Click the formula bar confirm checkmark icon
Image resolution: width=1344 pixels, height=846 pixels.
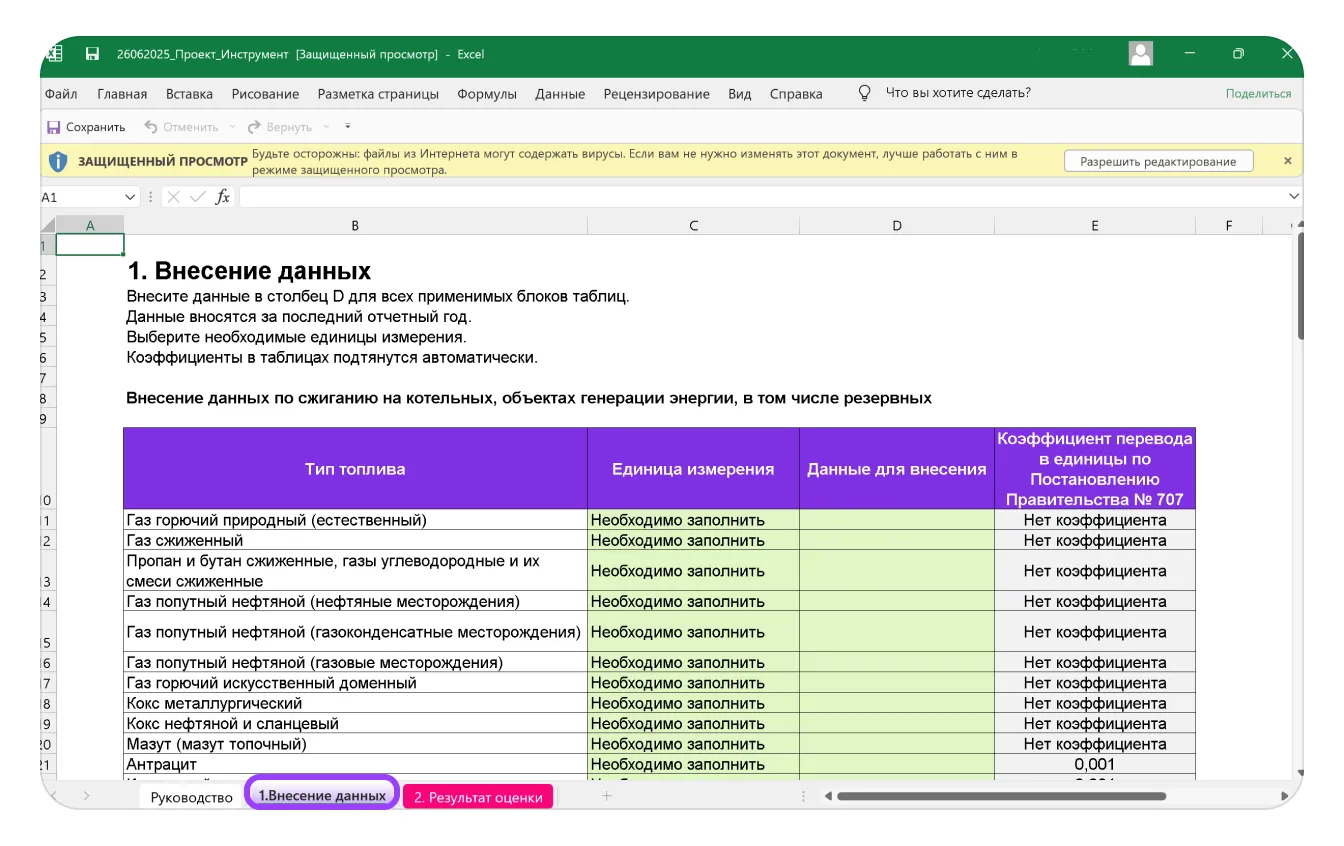click(x=198, y=197)
